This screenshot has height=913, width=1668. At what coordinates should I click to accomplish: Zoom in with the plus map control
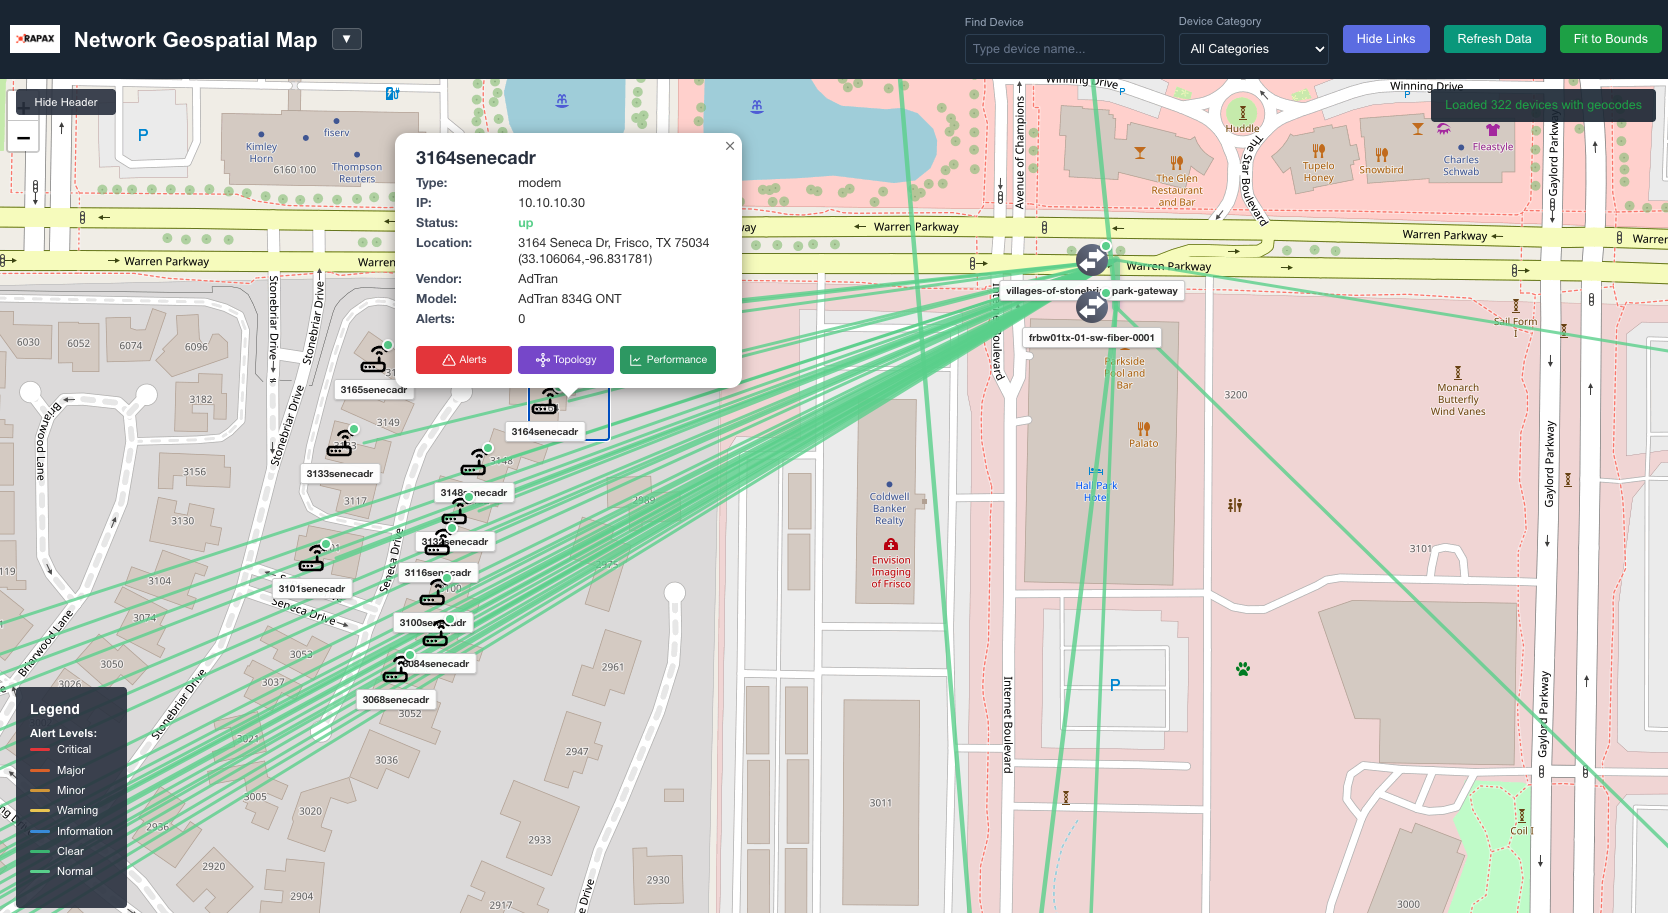point(24,108)
